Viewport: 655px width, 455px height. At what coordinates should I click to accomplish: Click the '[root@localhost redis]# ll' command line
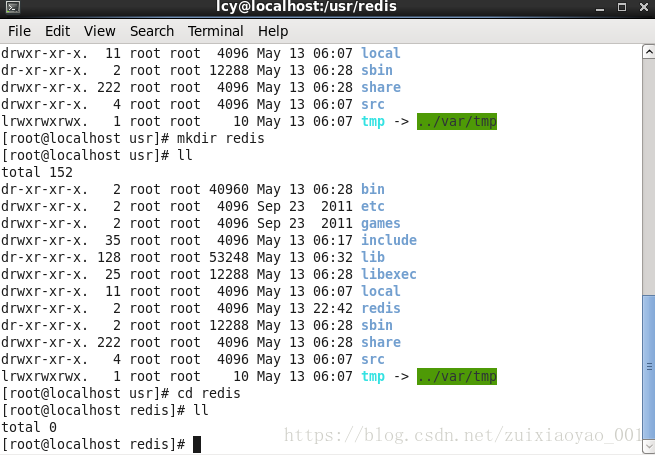(105, 410)
